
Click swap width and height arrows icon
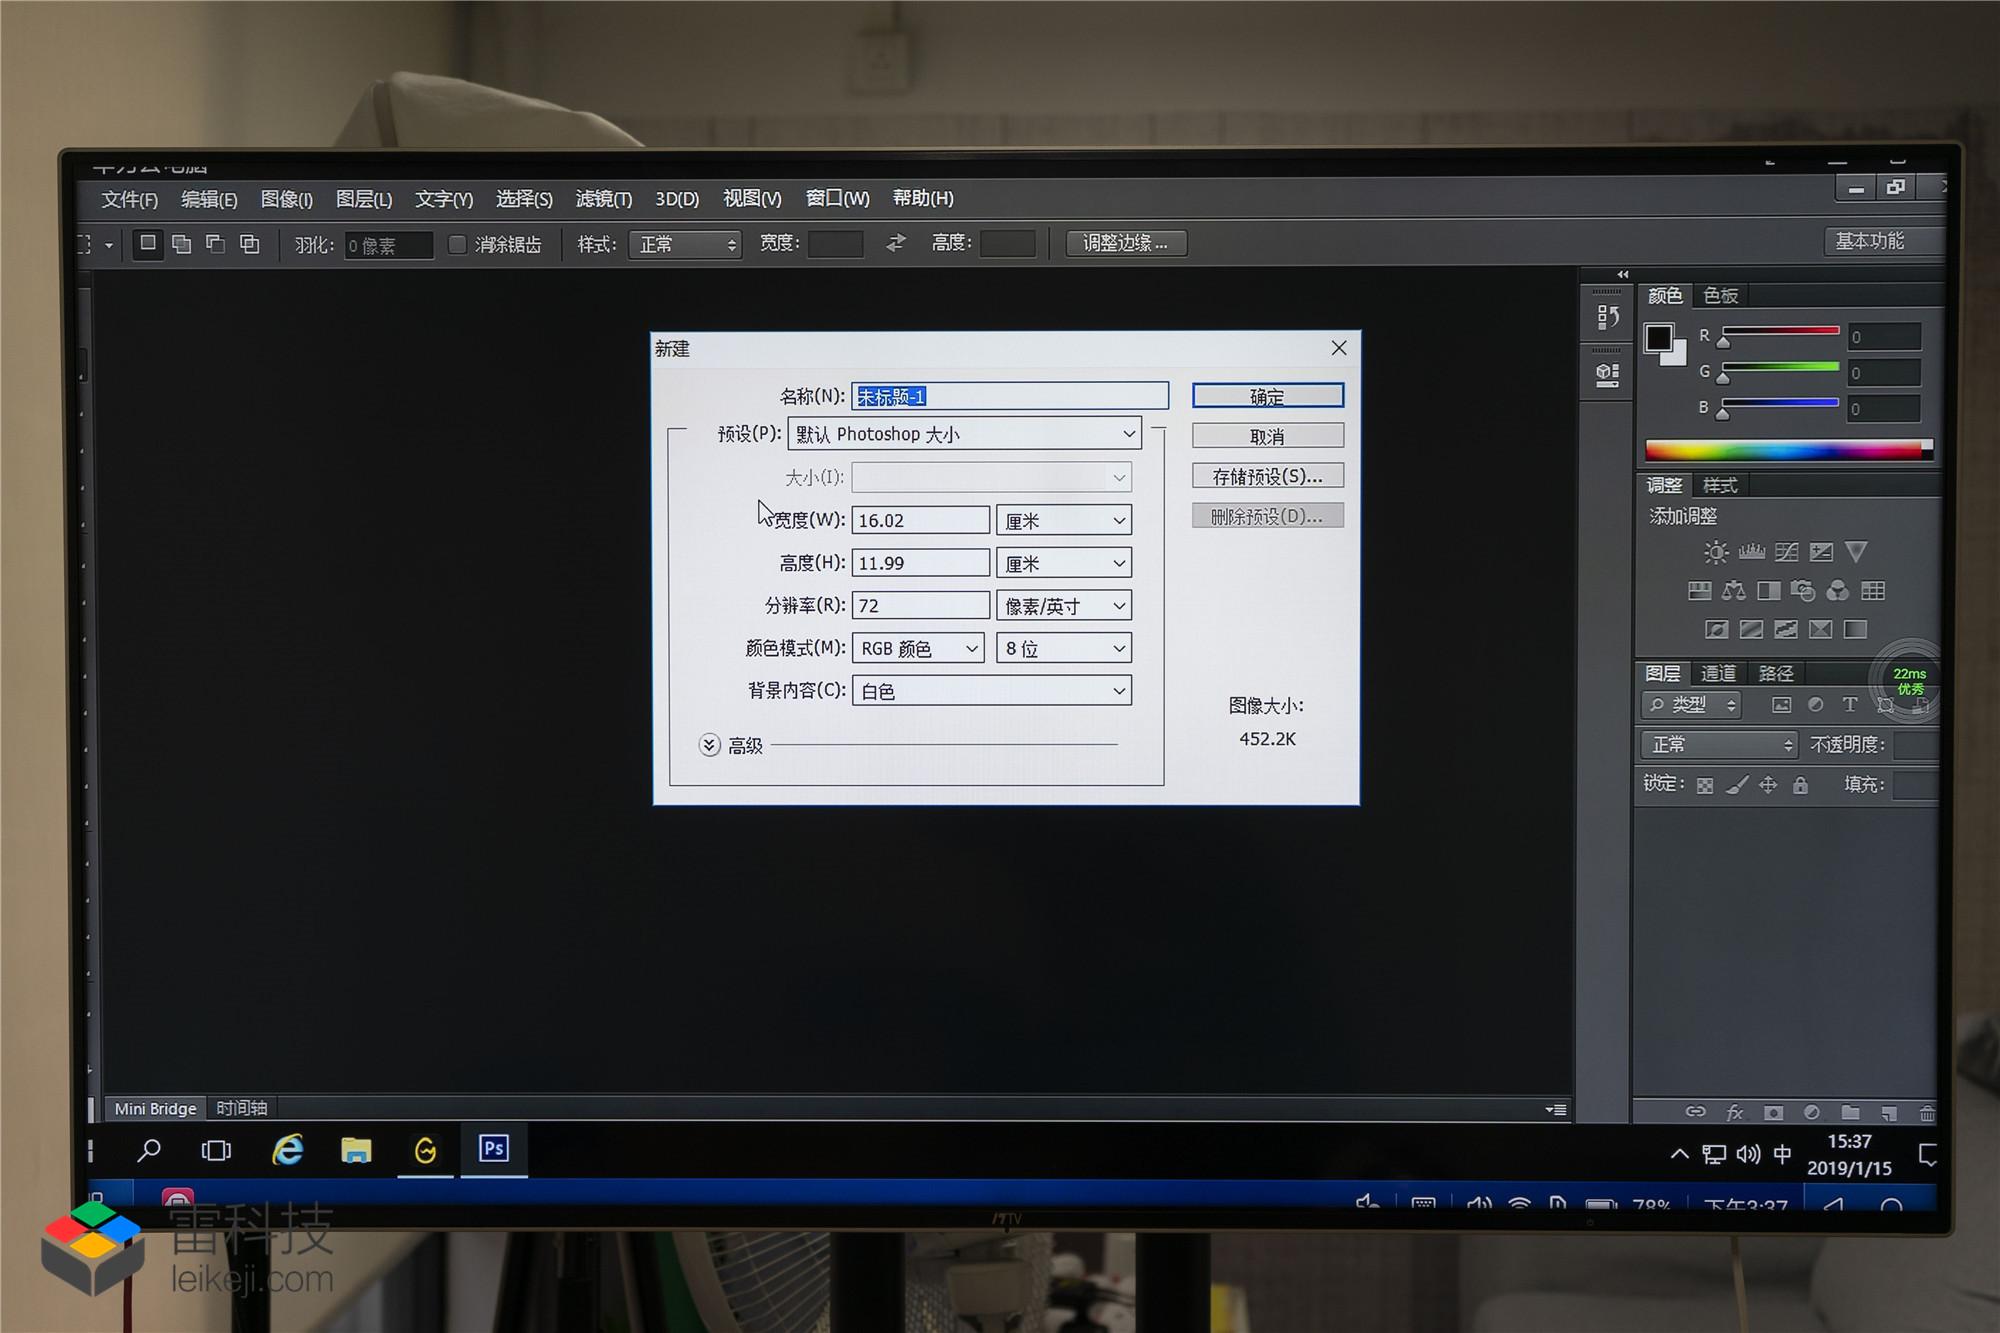(x=896, y=243)
